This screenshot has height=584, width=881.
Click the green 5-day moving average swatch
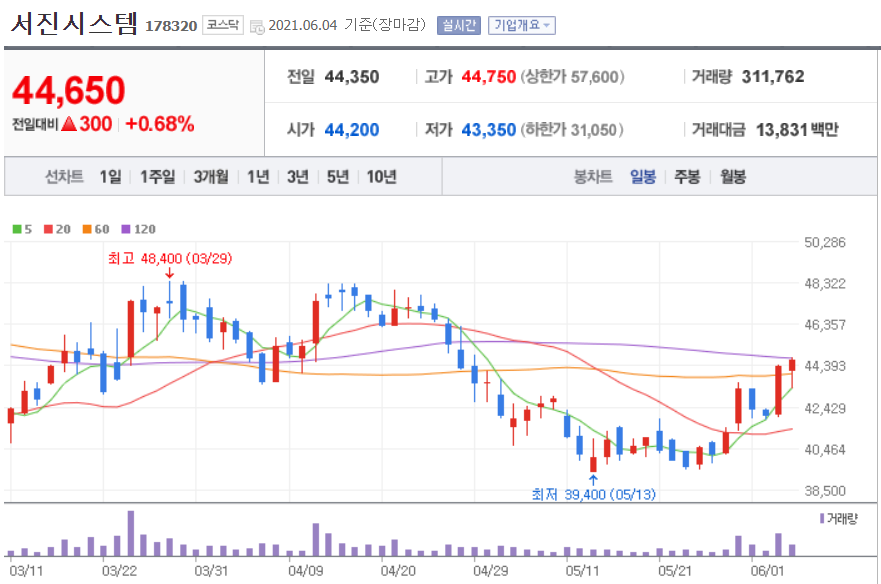point(17,229)
